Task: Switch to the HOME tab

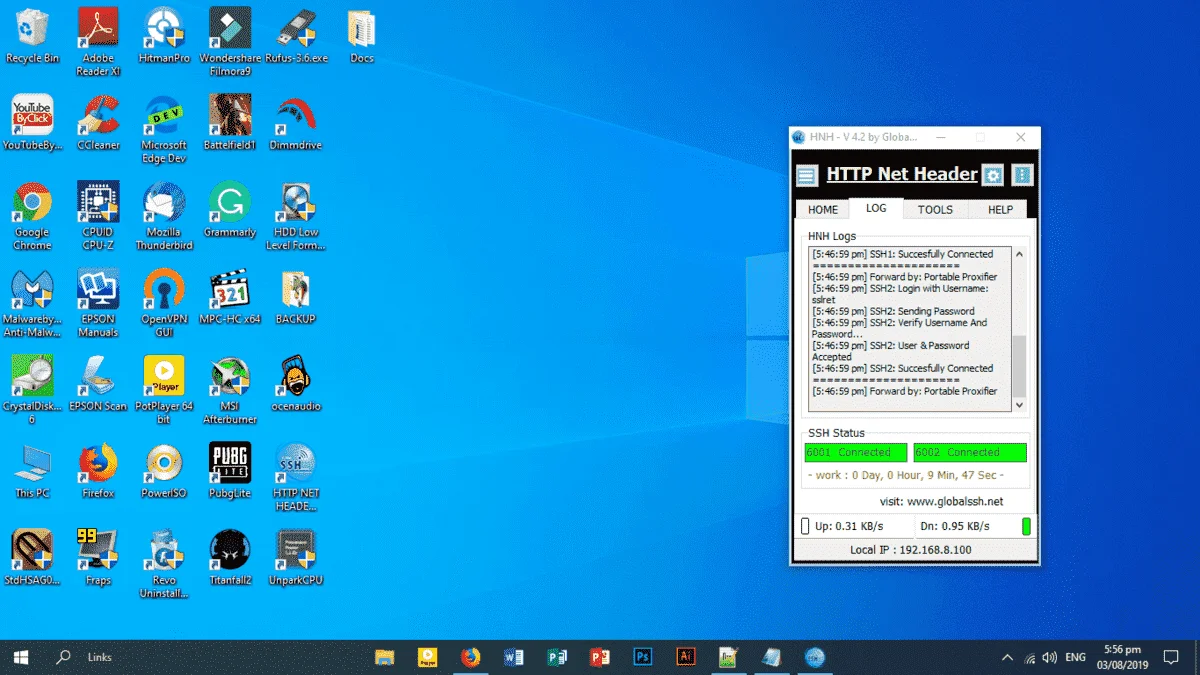Action: tap(823, 210)
